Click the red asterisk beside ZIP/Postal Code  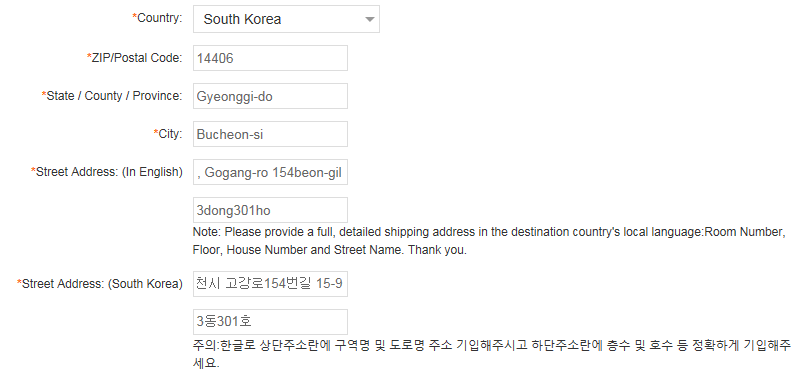coord(89,57)
